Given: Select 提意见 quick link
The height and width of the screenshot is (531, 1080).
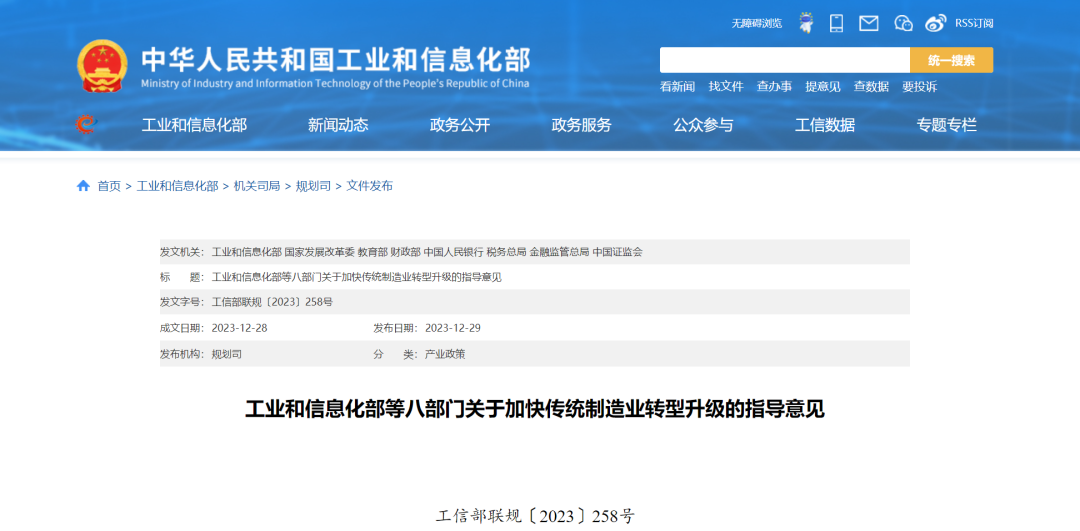Looking at the screenshot, I should tap(823, 87).
